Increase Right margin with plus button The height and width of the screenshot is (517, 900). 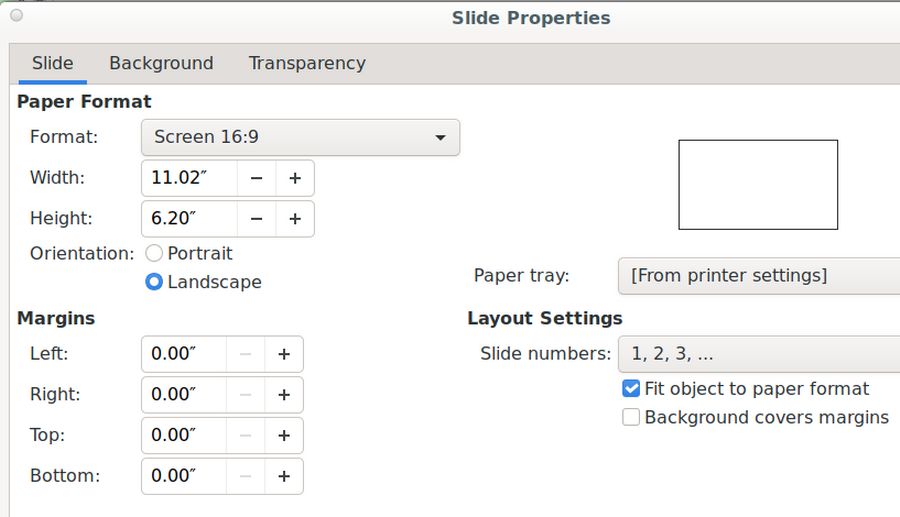click(284, 395)
